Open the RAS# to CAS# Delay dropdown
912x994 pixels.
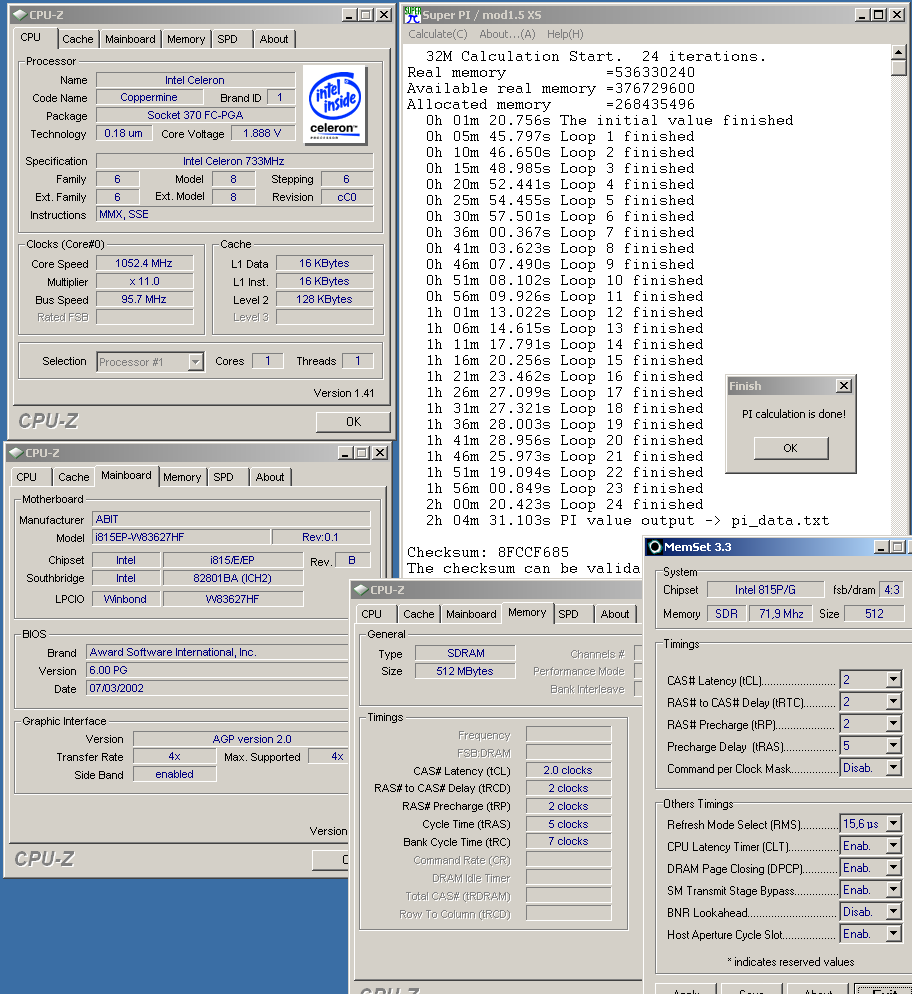coord(894,702)
